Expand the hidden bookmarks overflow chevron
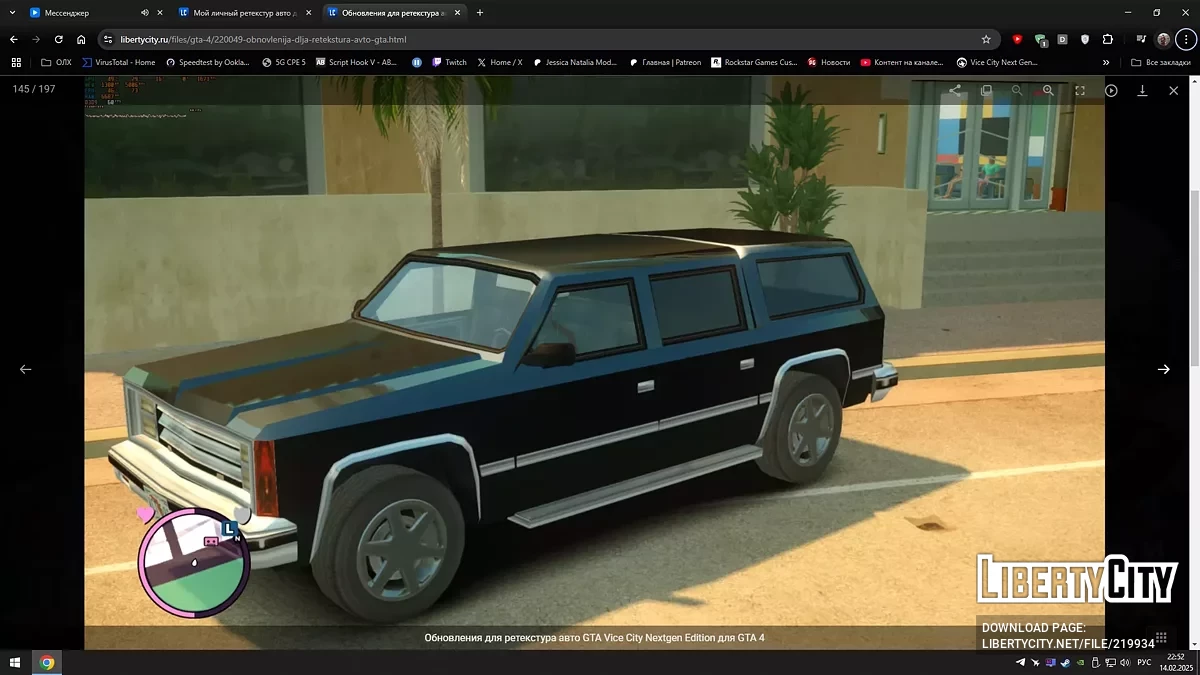Screen dimensions: 1200x675 [1106, 62]
